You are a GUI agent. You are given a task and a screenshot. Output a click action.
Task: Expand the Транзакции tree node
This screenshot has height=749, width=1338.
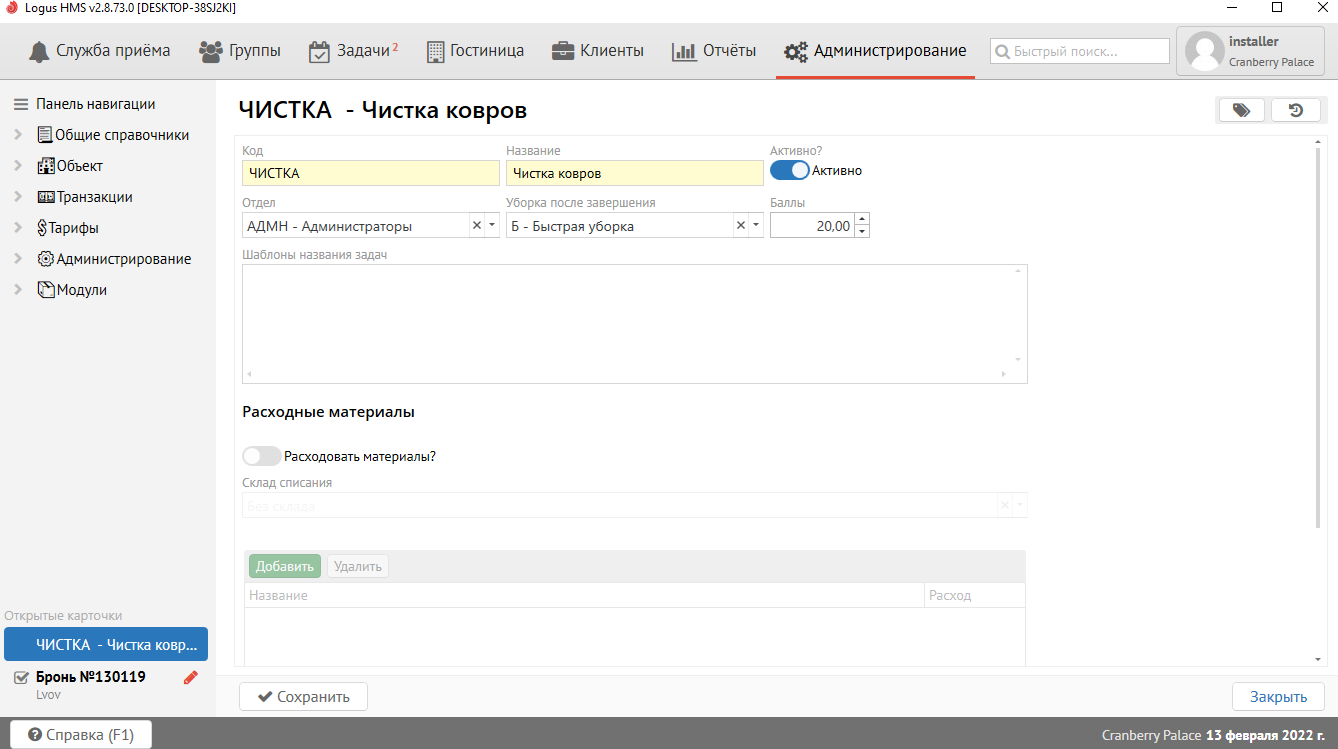pyautogui.click(x=18, y=197)
